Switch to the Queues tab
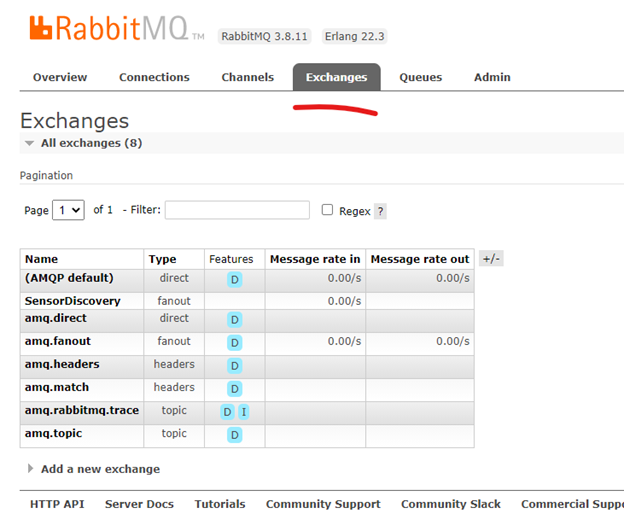 pyautogui.click(x=421, y=77)
